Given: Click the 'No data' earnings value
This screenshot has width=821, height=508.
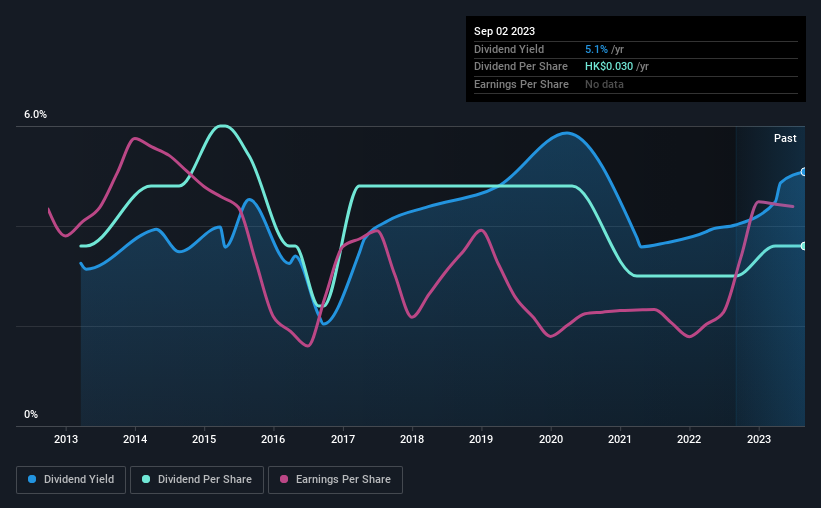Looking at the screenshot, I should 604,84.
